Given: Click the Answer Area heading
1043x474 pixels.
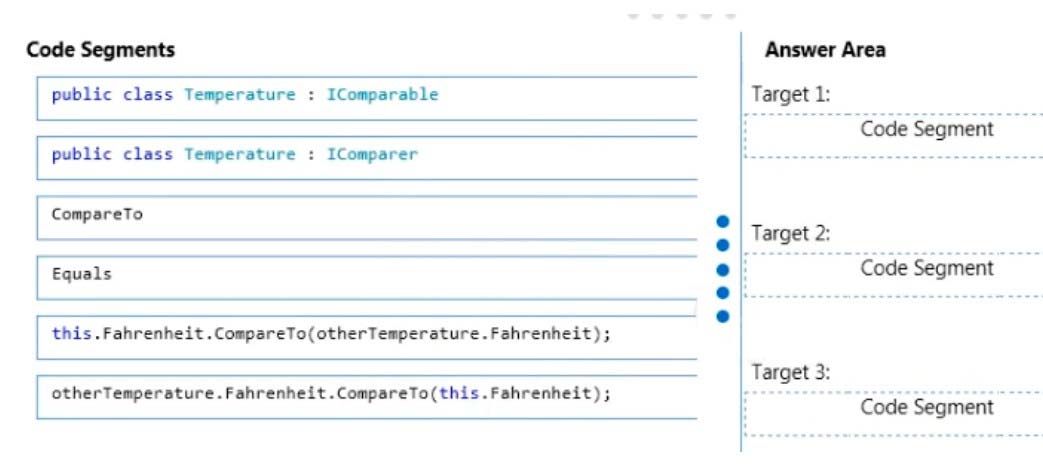Looking at the screenshot, I should click(x=825, y=50).
